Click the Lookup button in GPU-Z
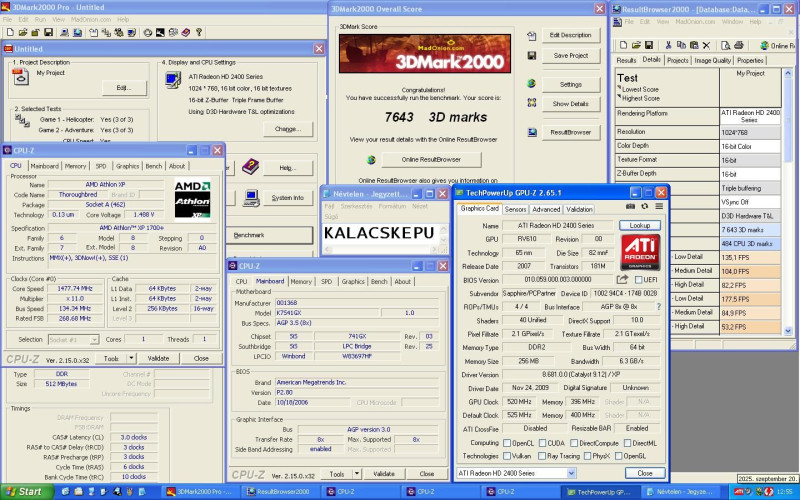The image size is (800, 500). [x=640, y=225]
